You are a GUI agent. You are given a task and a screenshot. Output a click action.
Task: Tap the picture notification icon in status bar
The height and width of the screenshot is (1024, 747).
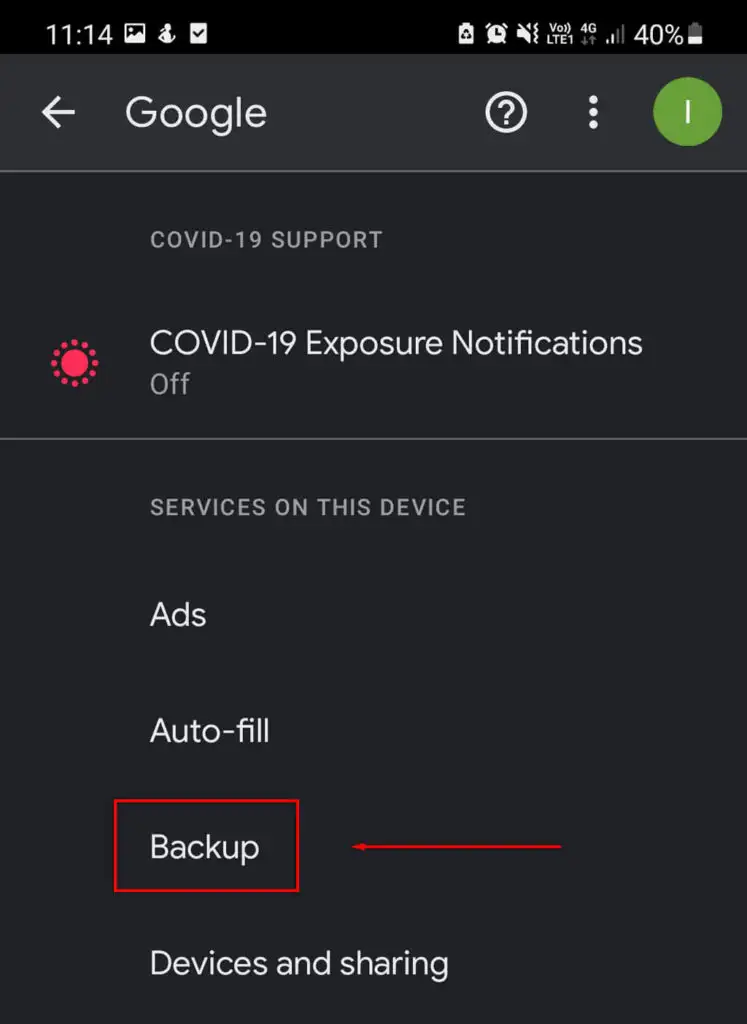pos(135,33)
